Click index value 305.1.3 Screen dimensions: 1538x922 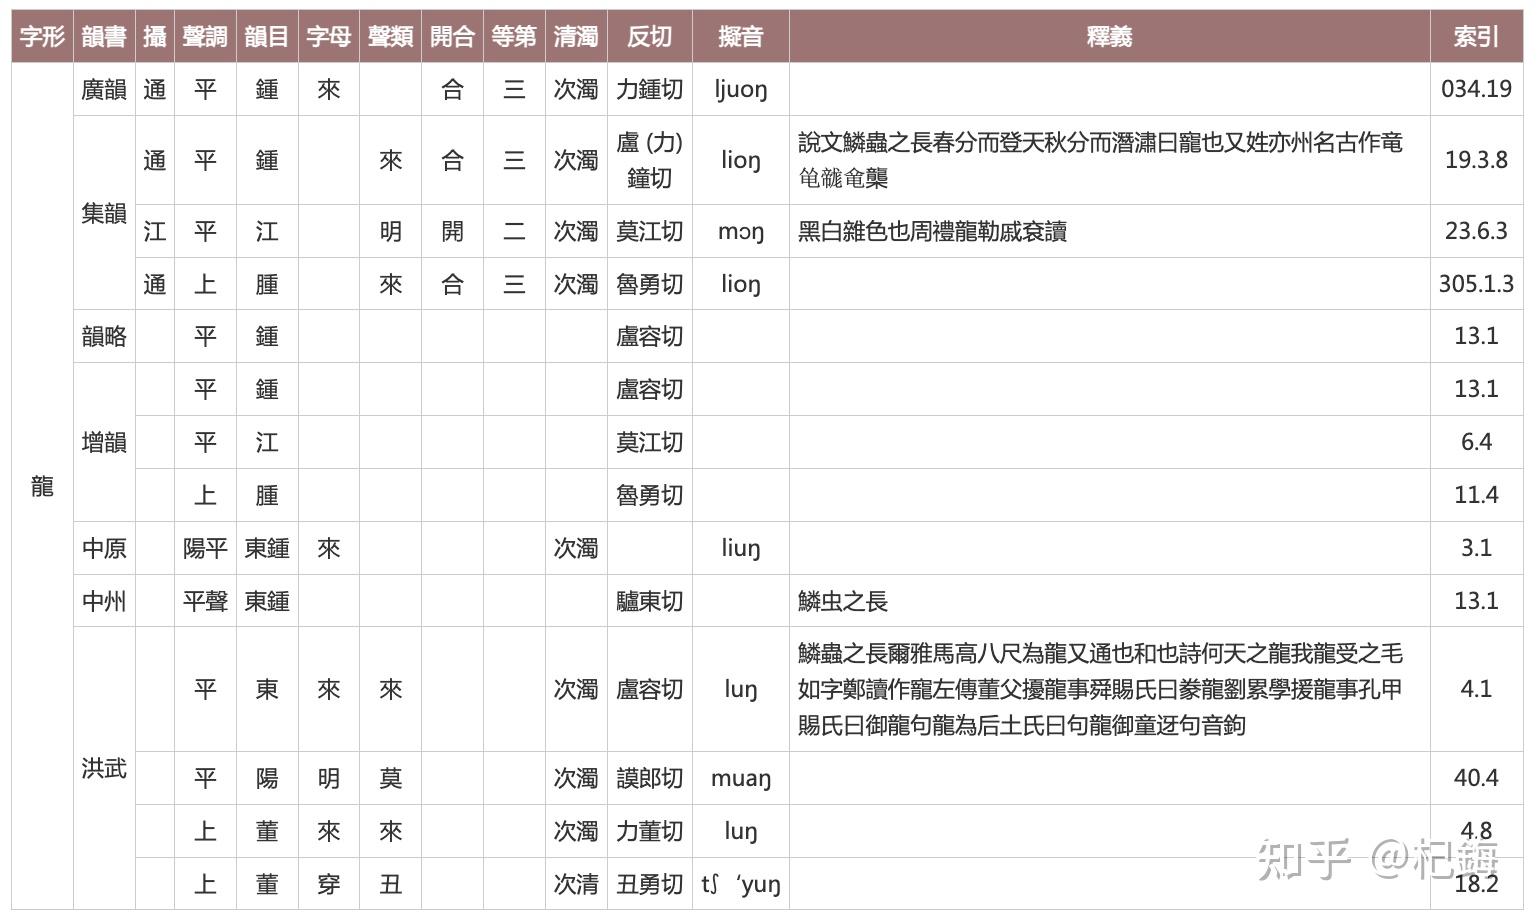tap(1476, 284)
